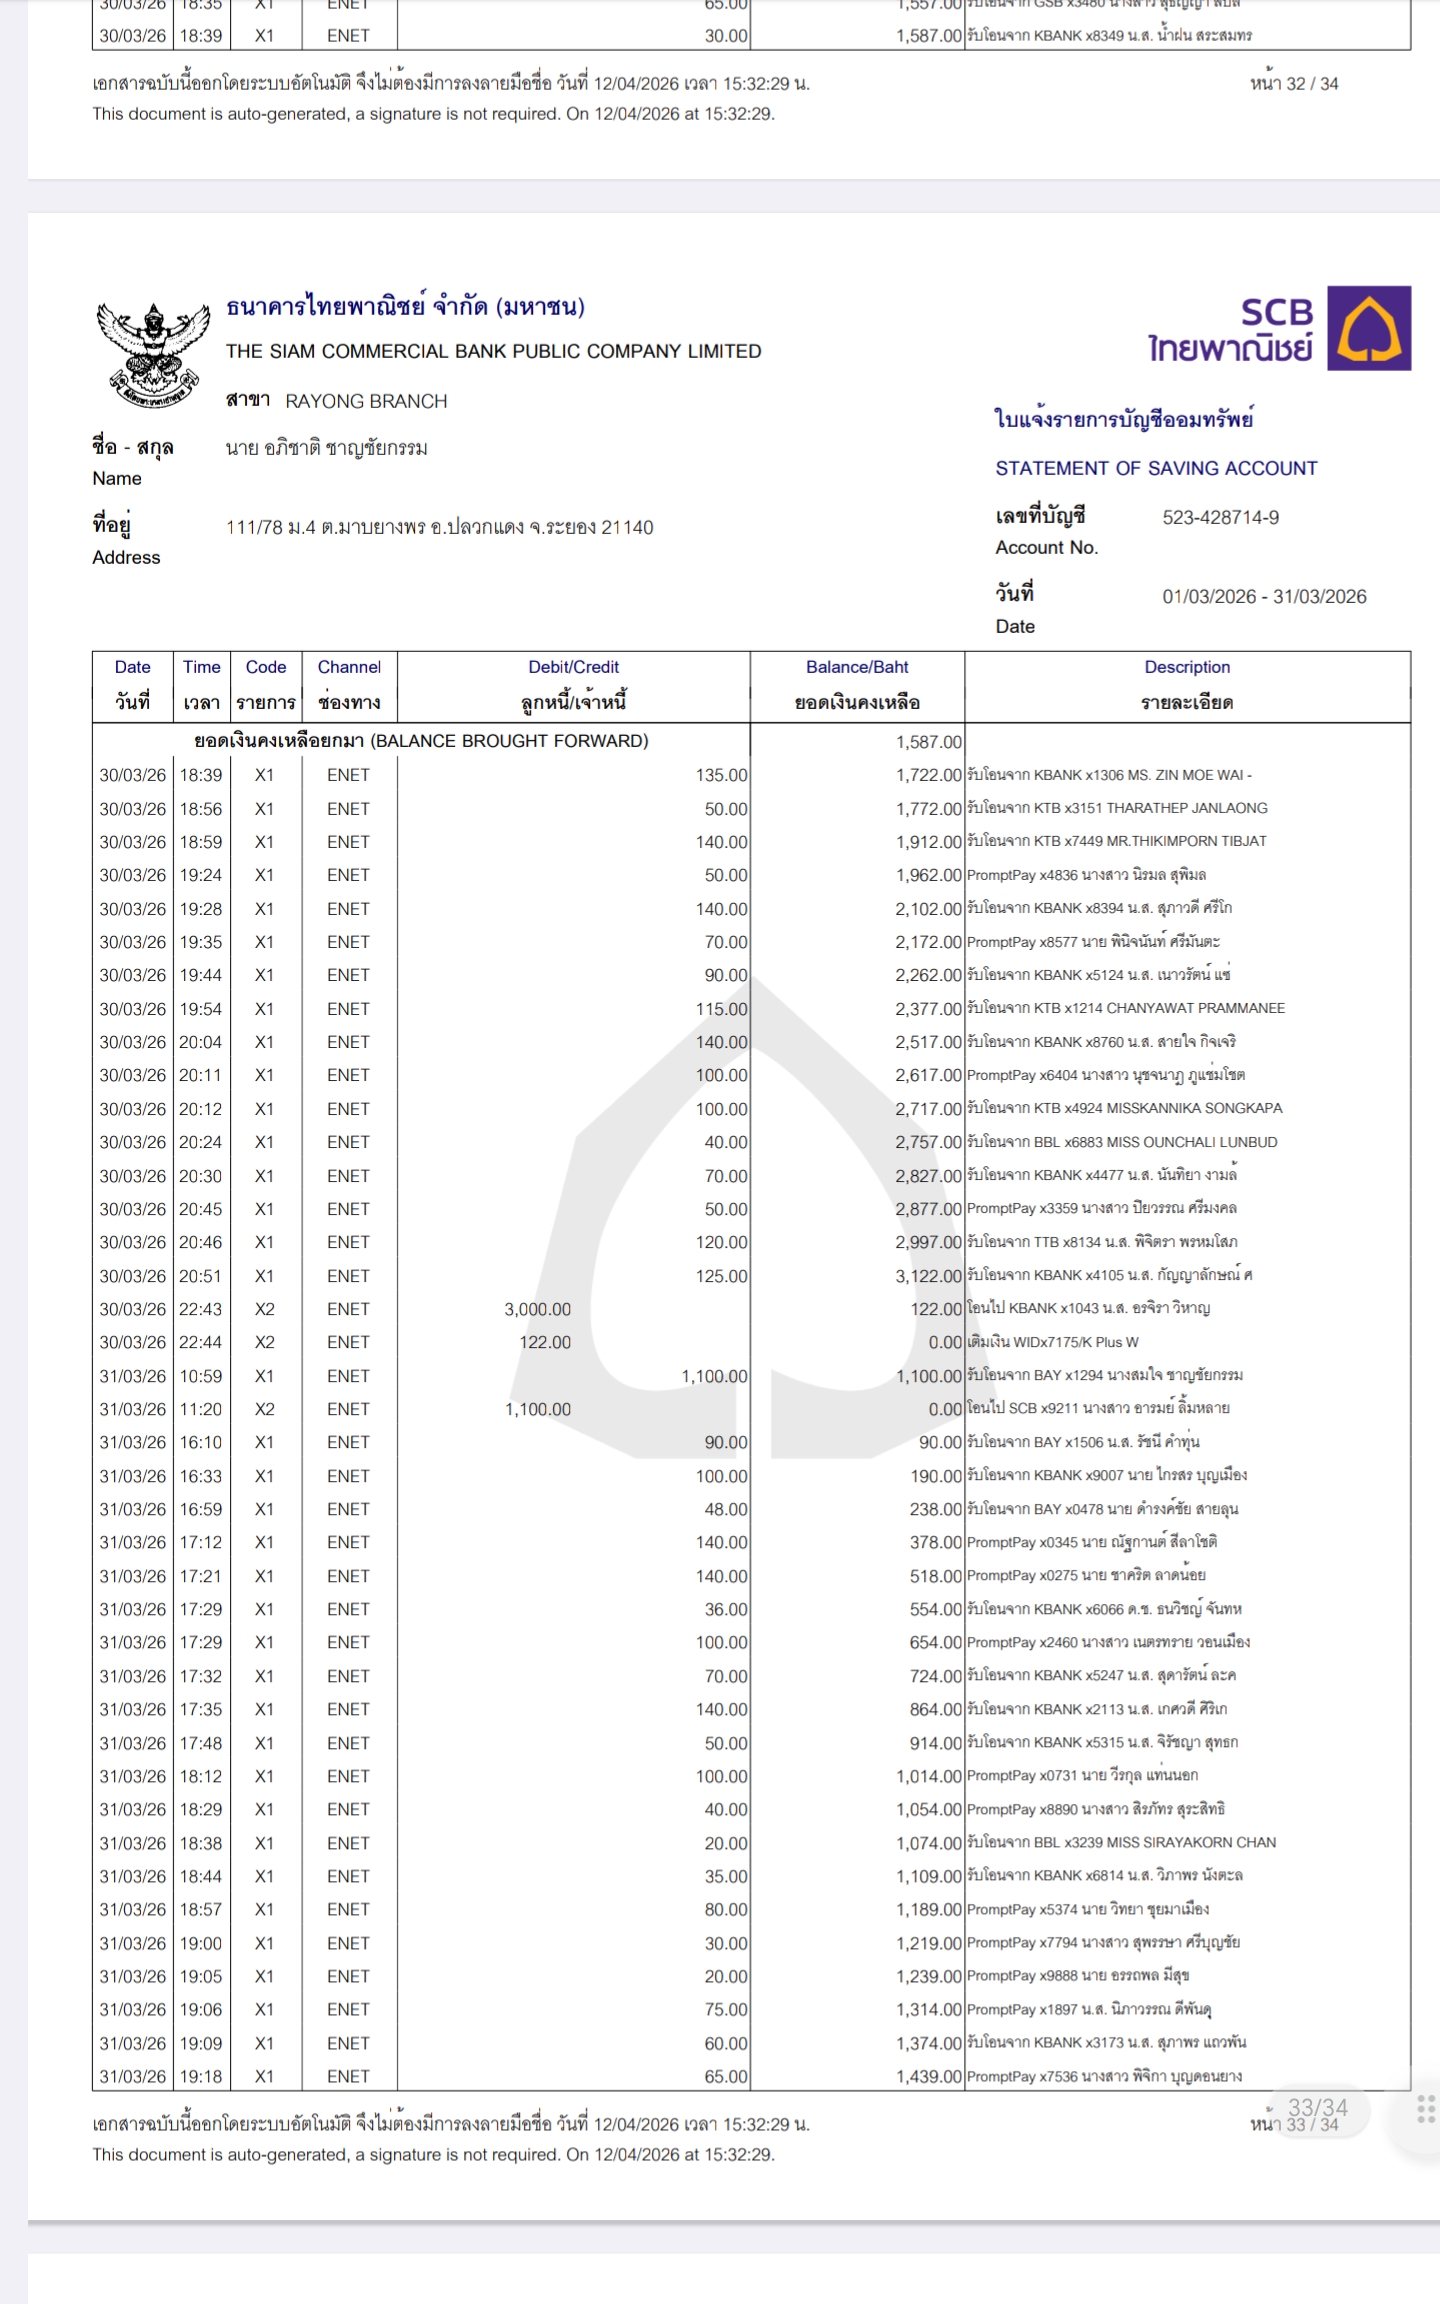This screenshot has height=2304, width=1440.
Task: Click the Description column header
Action: [x=1187, y=685]
